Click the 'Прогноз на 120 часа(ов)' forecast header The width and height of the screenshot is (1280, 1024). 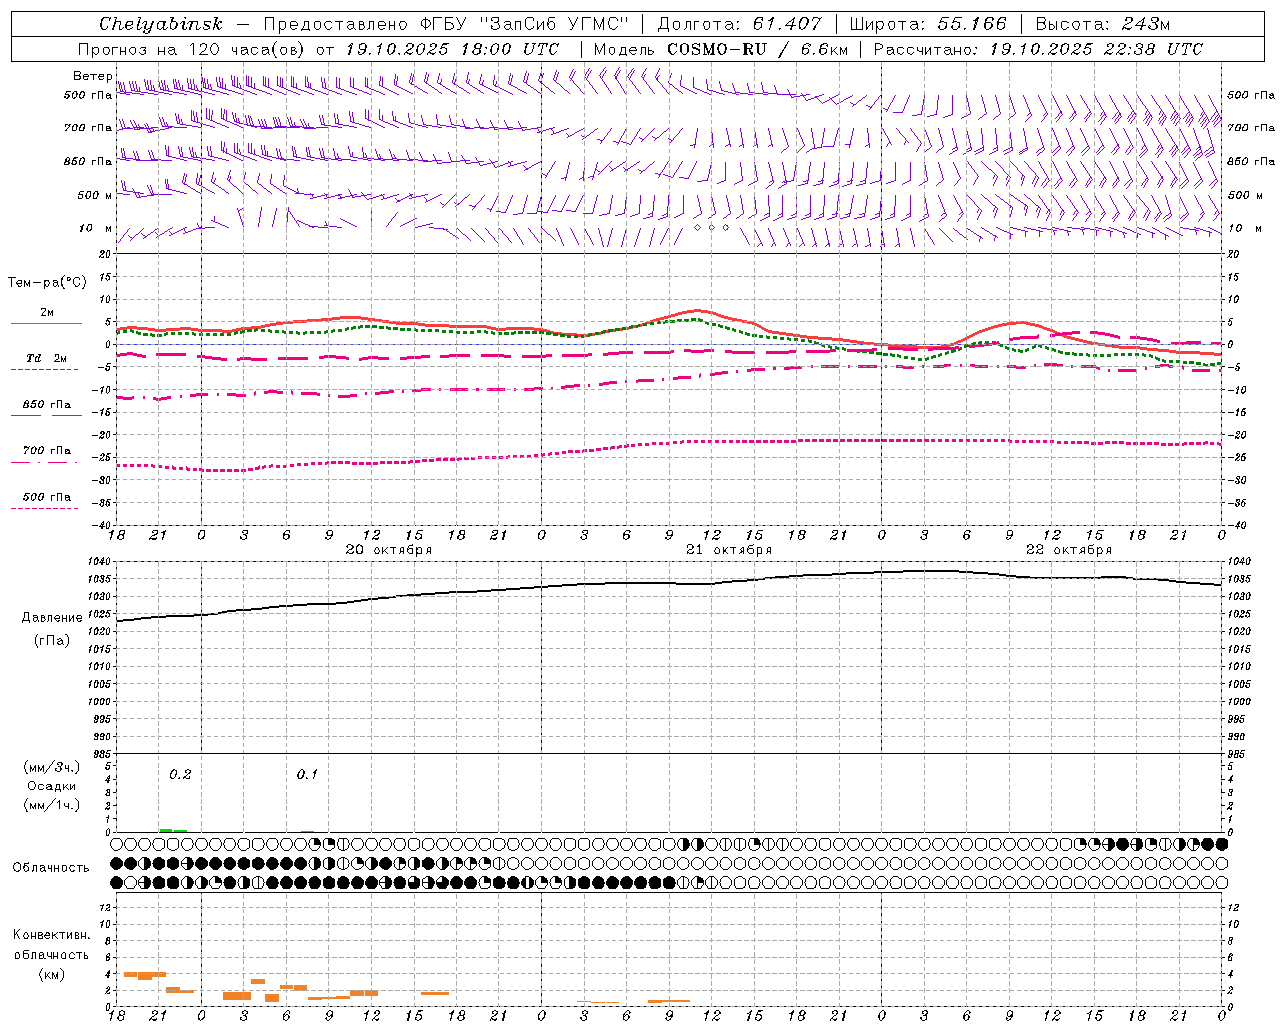(x=191, y=49)
